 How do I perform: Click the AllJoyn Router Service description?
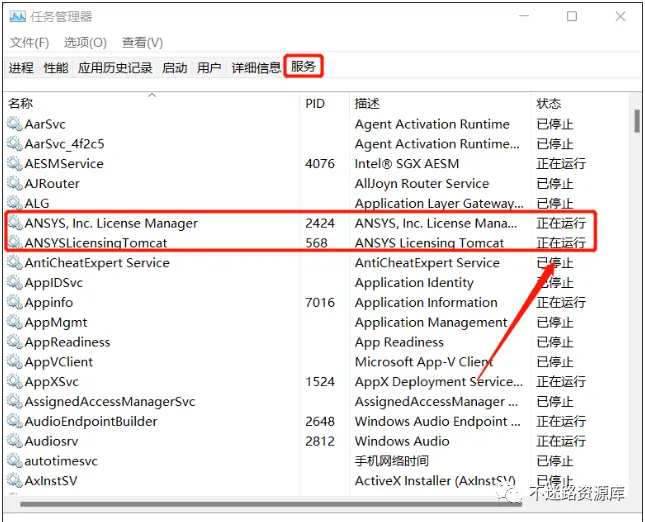pyautogui.click(x=422, y=183)
